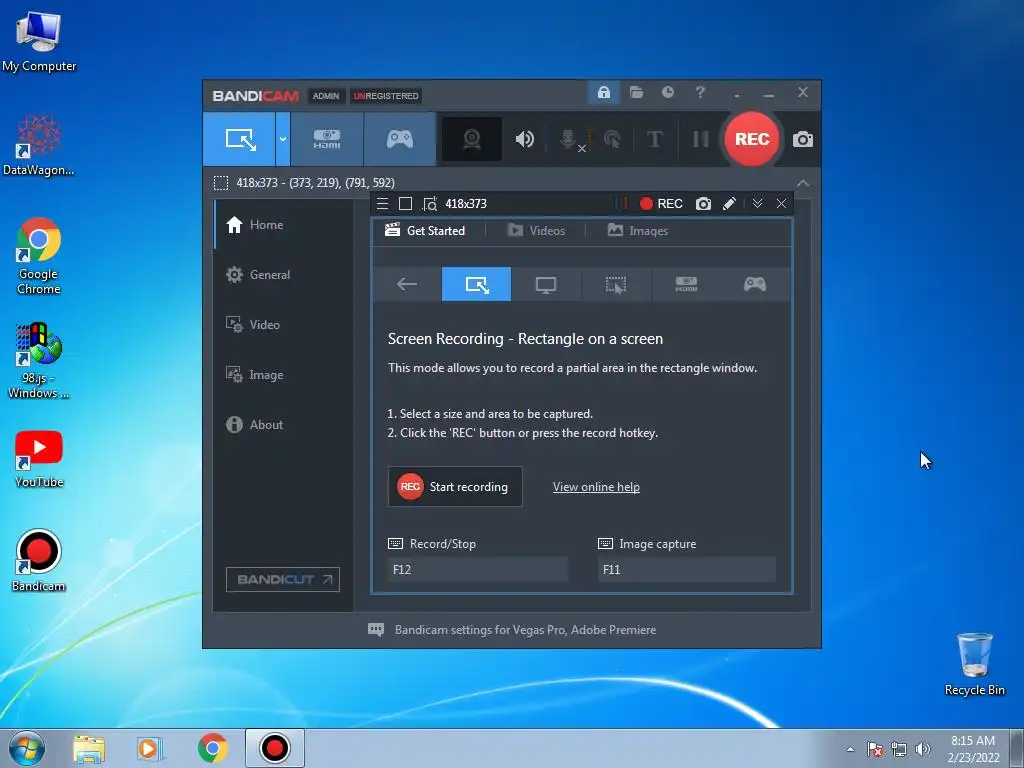1024x768 pixels.
Task: Switch to Game recording mode
Action: (x=399, y=139)
